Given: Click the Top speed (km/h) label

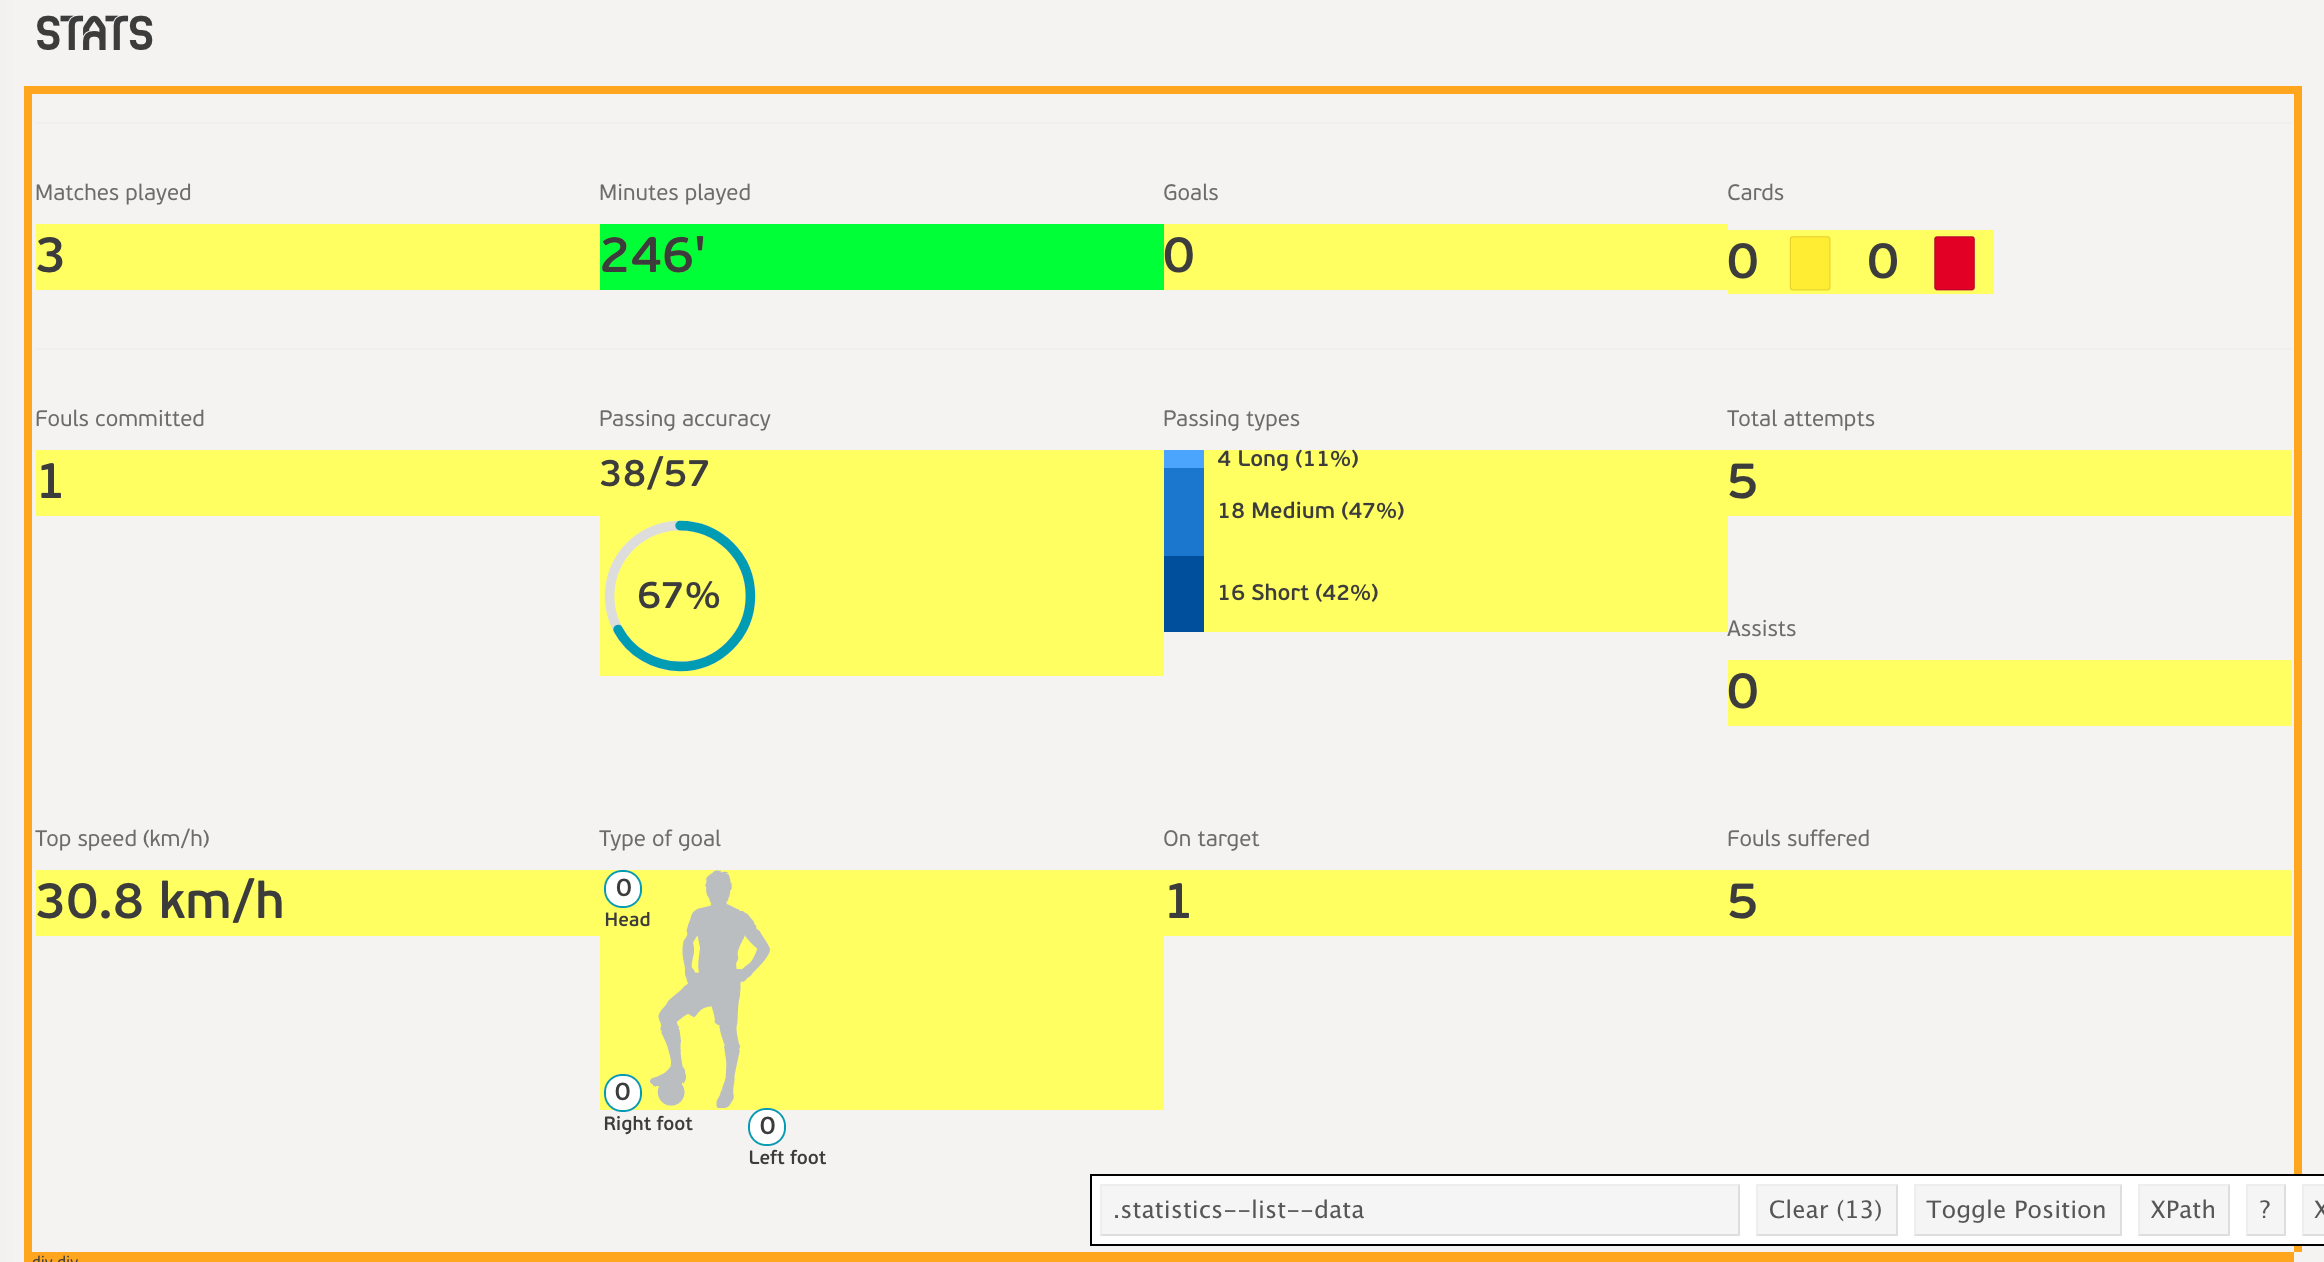Looking at the screenshot, I should point(122,839).
